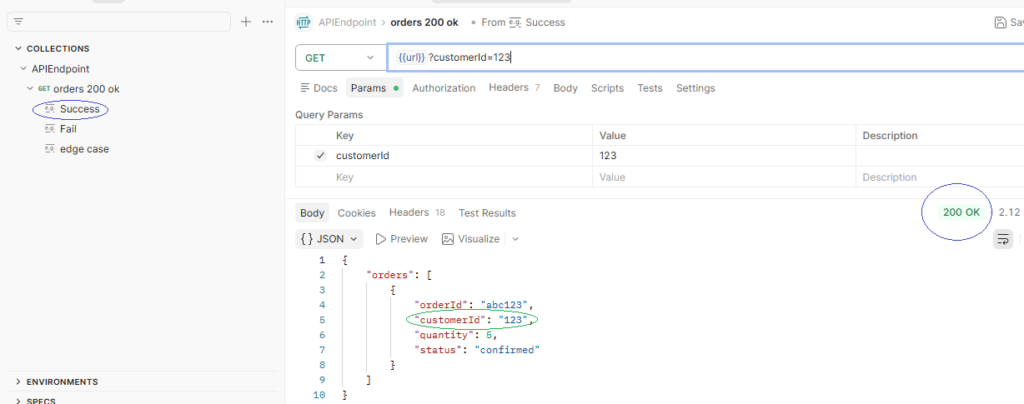Open the response Cookies tab

click(357, 213)
